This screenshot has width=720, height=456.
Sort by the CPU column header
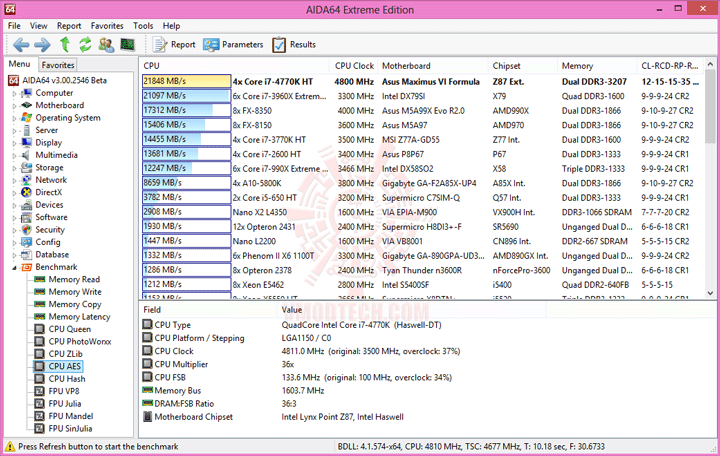(x=235, y=66)
